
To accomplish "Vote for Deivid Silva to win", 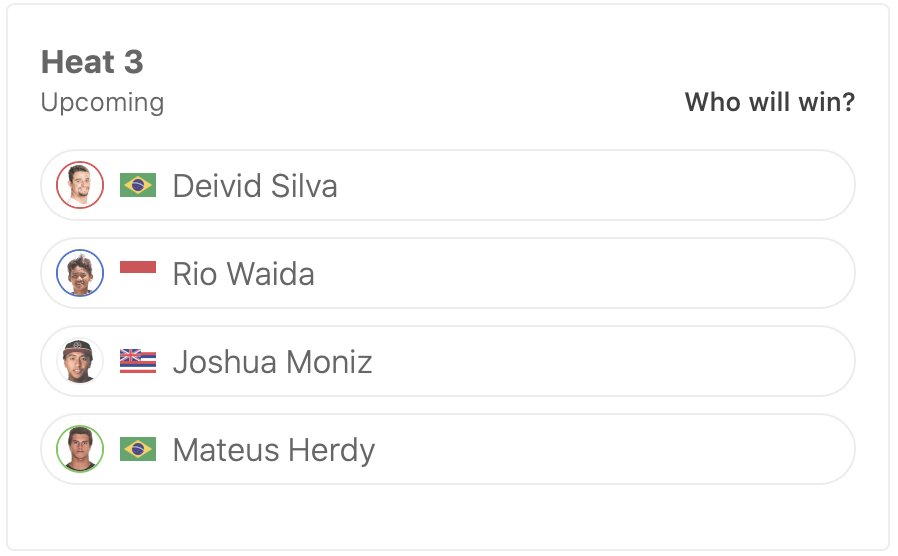I will [x=600, y=185].
